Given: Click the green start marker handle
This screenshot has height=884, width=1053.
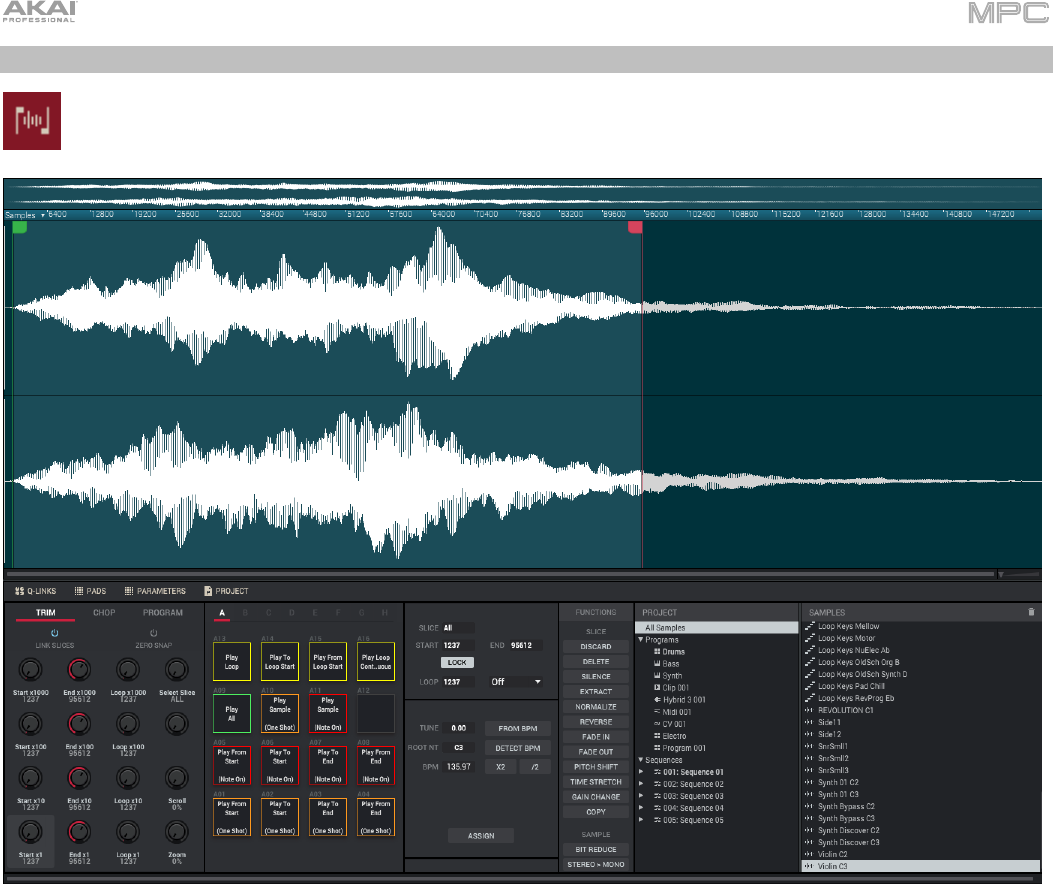Looking at the screenshot, I should coord(20,228).
